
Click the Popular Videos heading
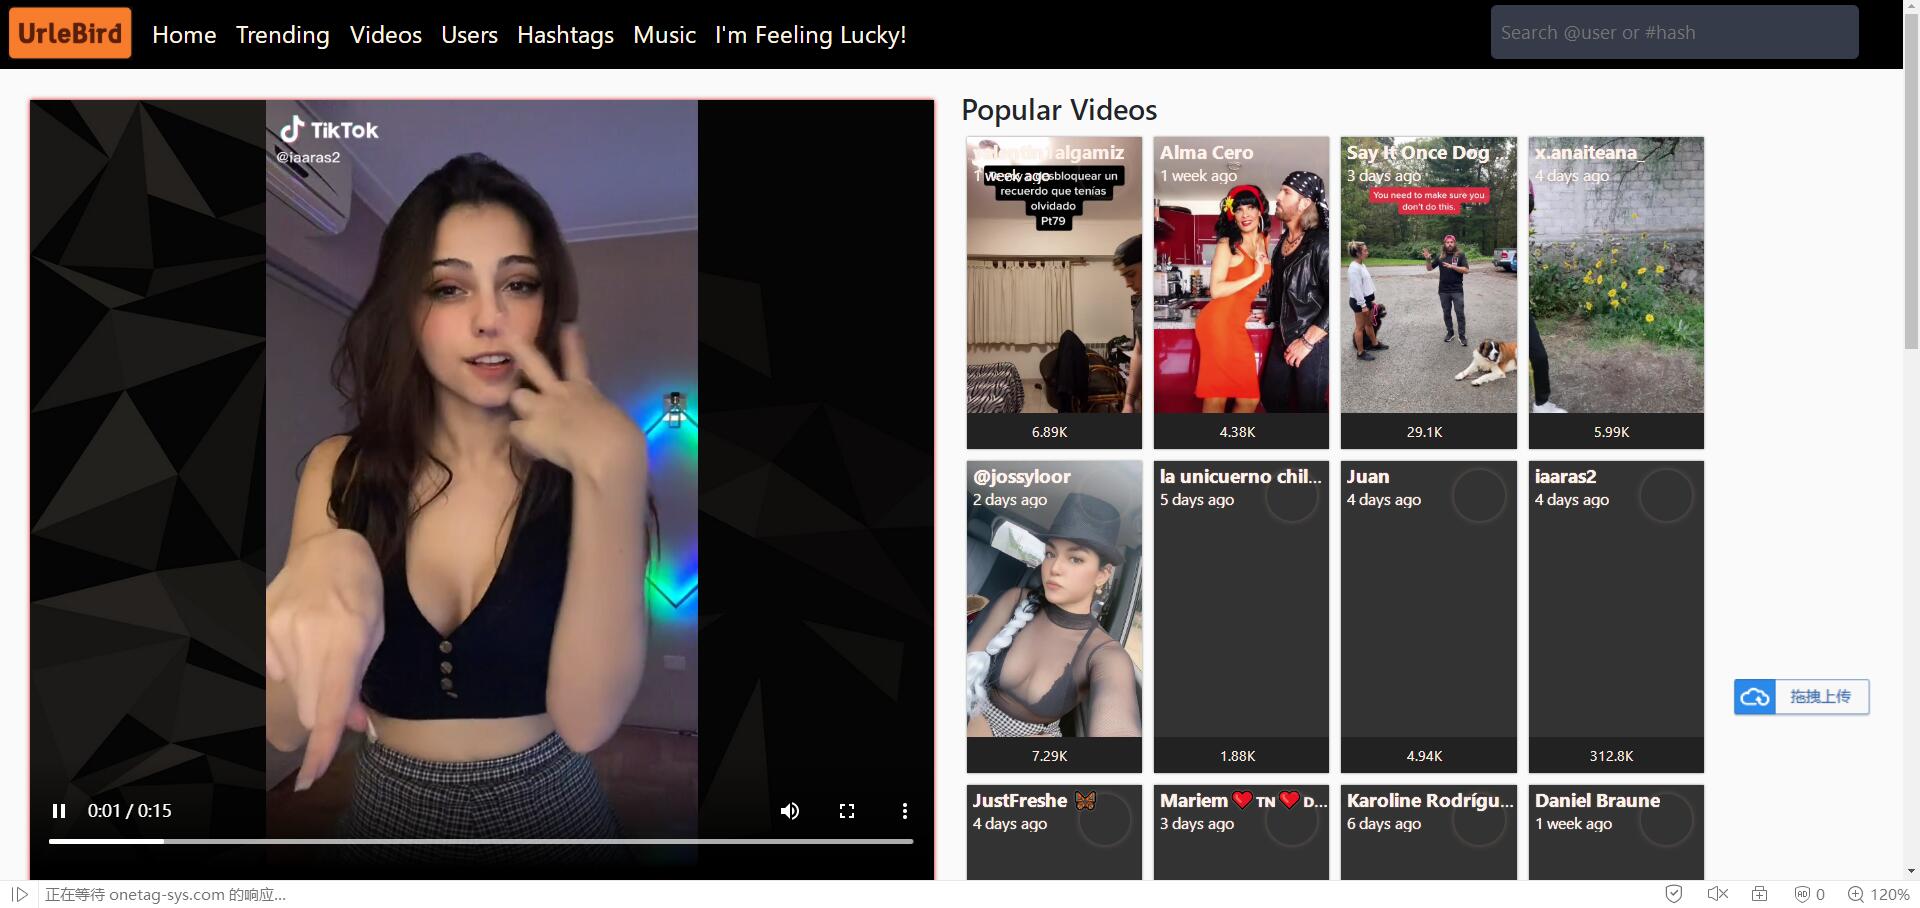point(1059,110)
